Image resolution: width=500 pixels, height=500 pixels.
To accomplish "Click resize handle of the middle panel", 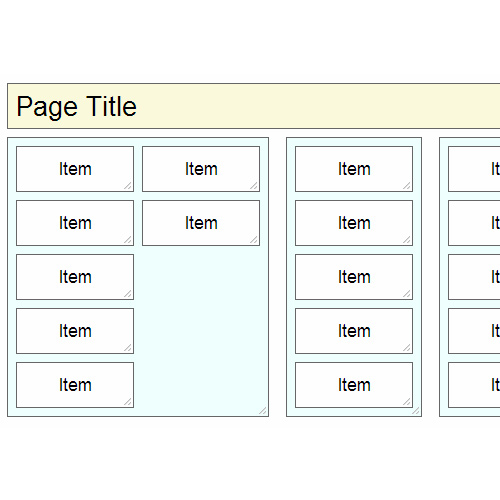I will click(x=416, y=411).
